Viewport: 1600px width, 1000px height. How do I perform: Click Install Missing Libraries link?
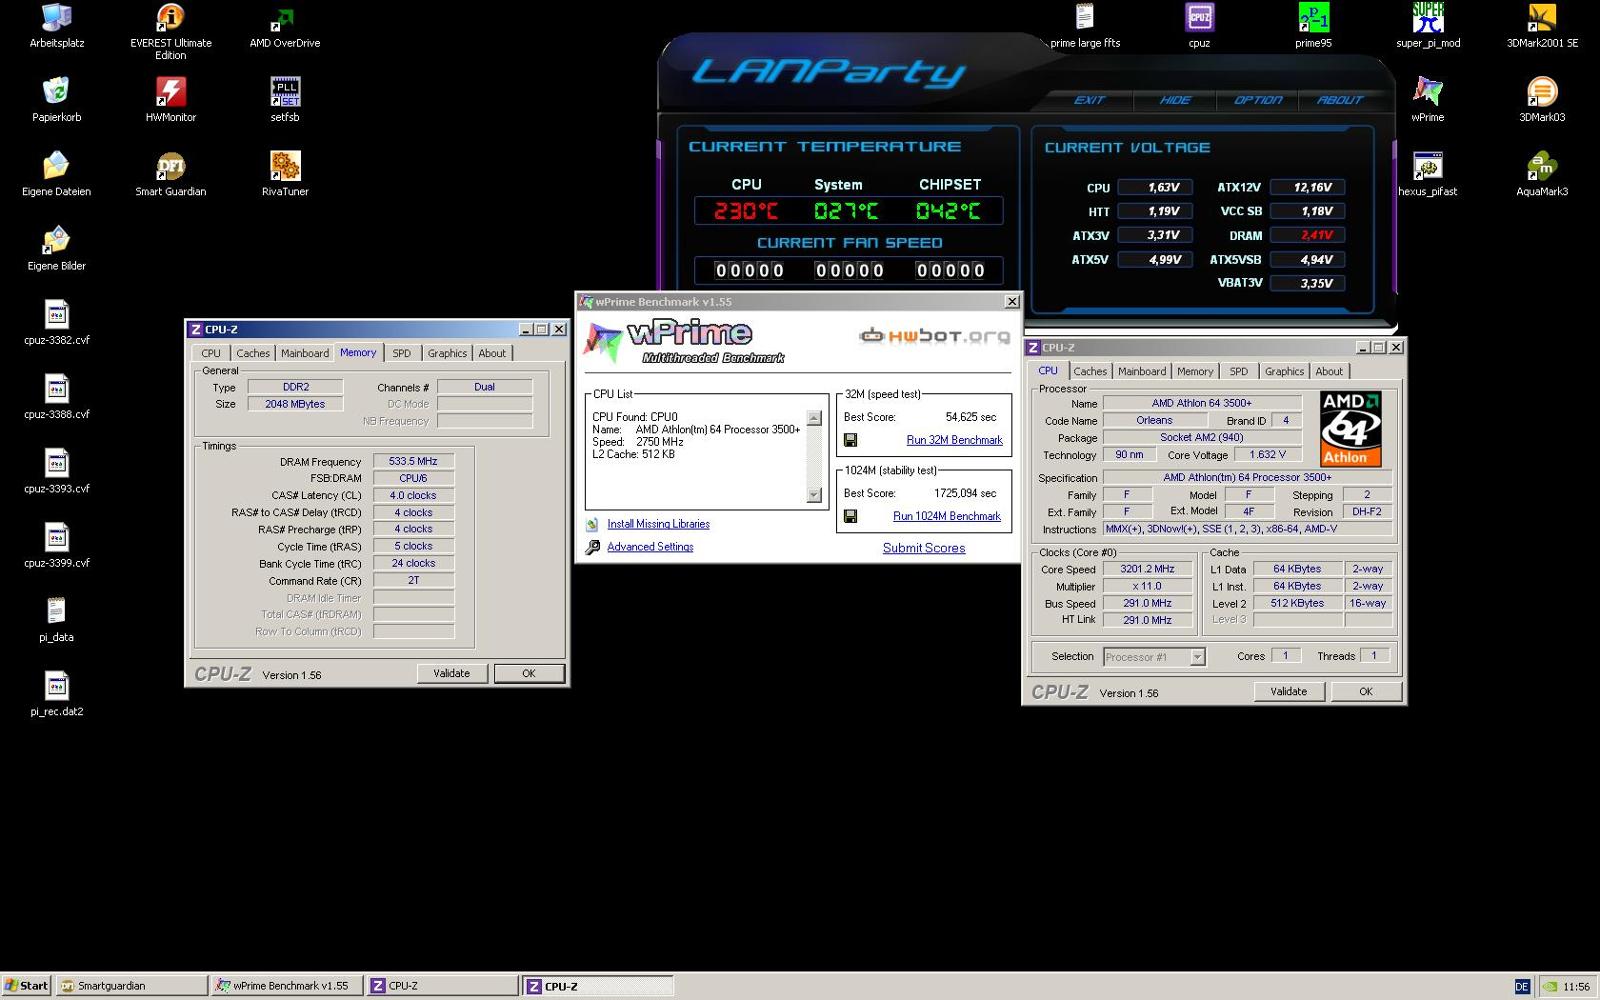pos(658,524)
